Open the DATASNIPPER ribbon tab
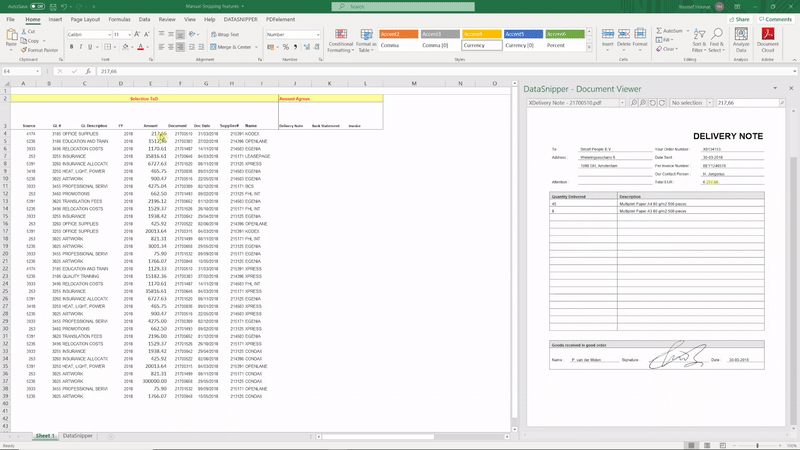 click(238, 19)
